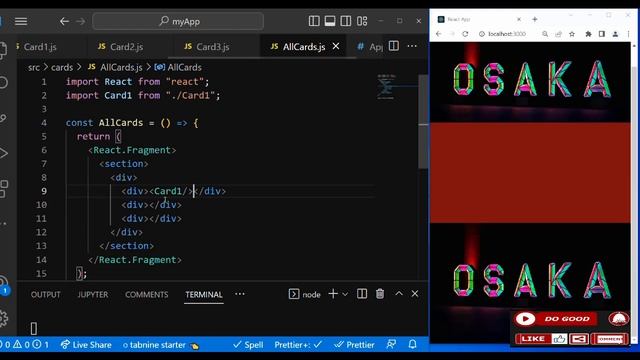Click the AllCards symbol breadcrumb
This screenshot has width=640, height=360.
tap(184, 67)
